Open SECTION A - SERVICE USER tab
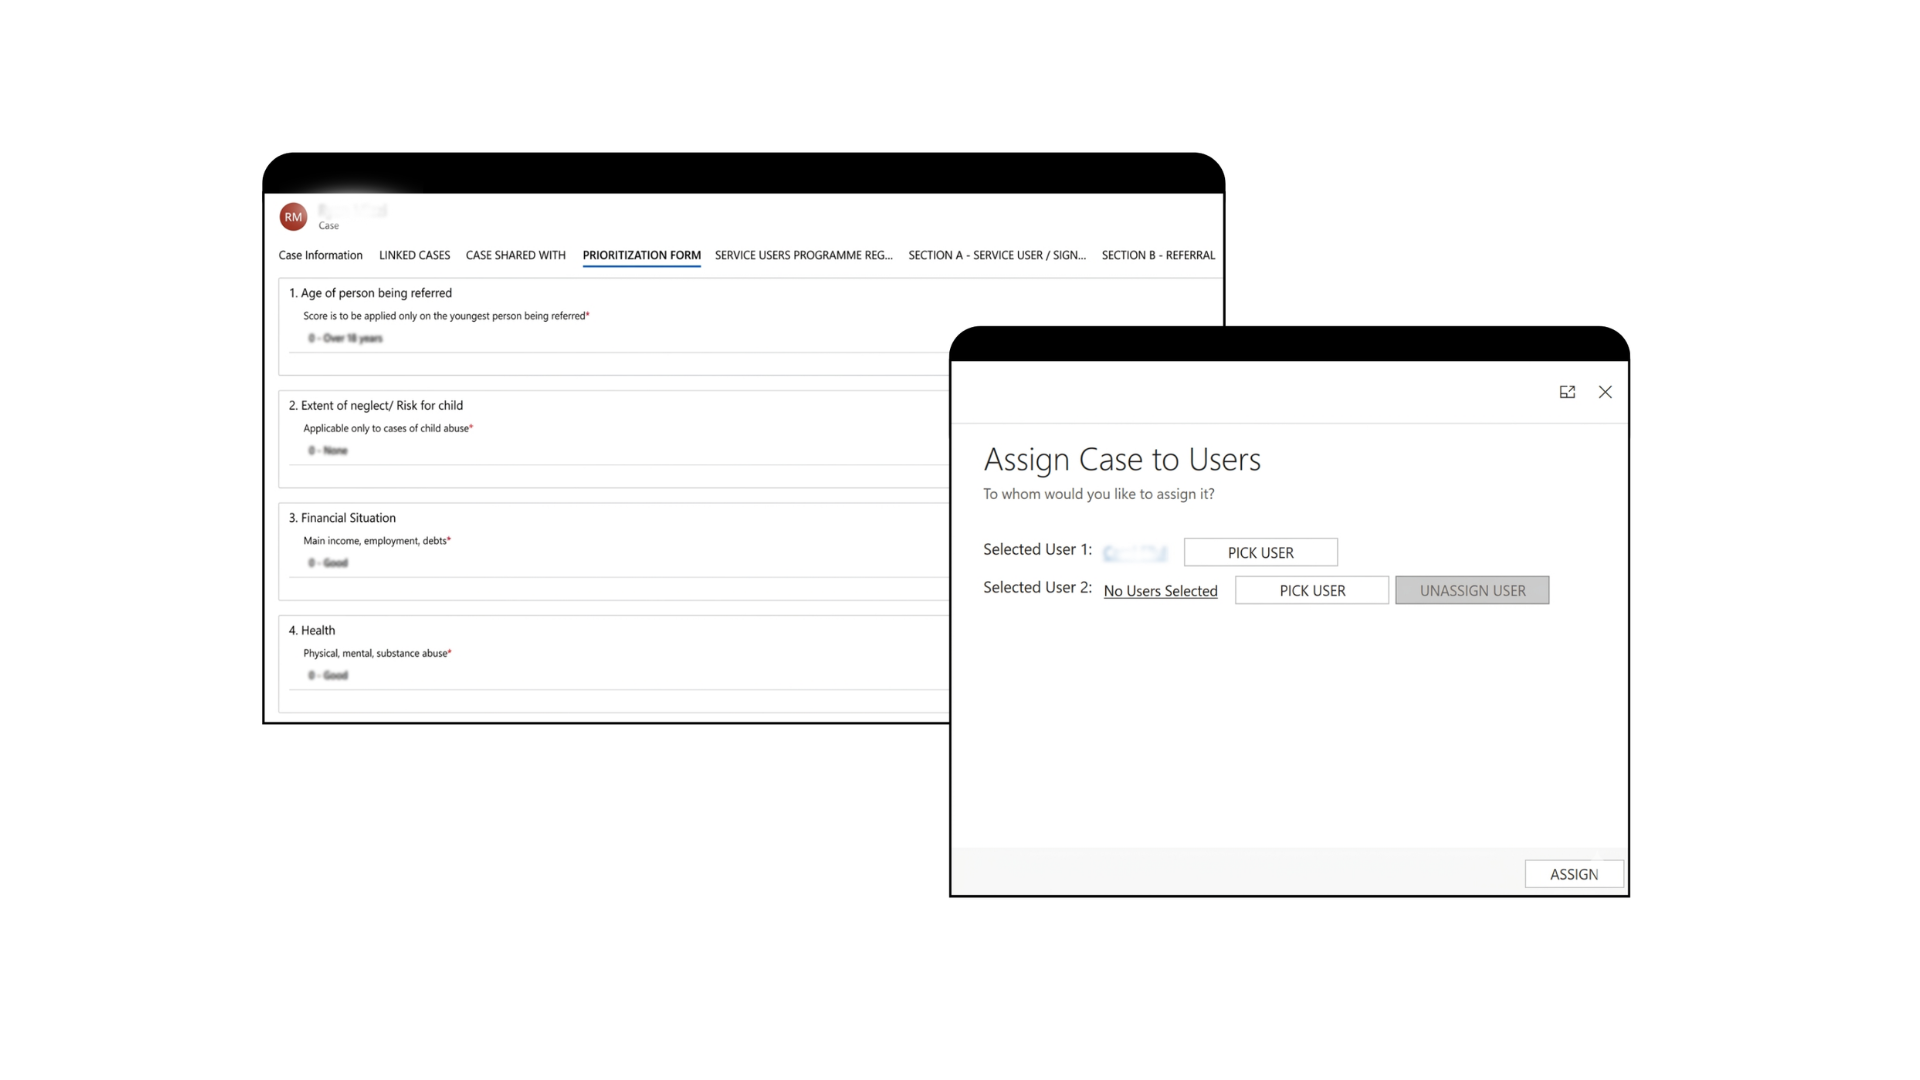This screenshot has width=1920, height=1080. [997, 255]
